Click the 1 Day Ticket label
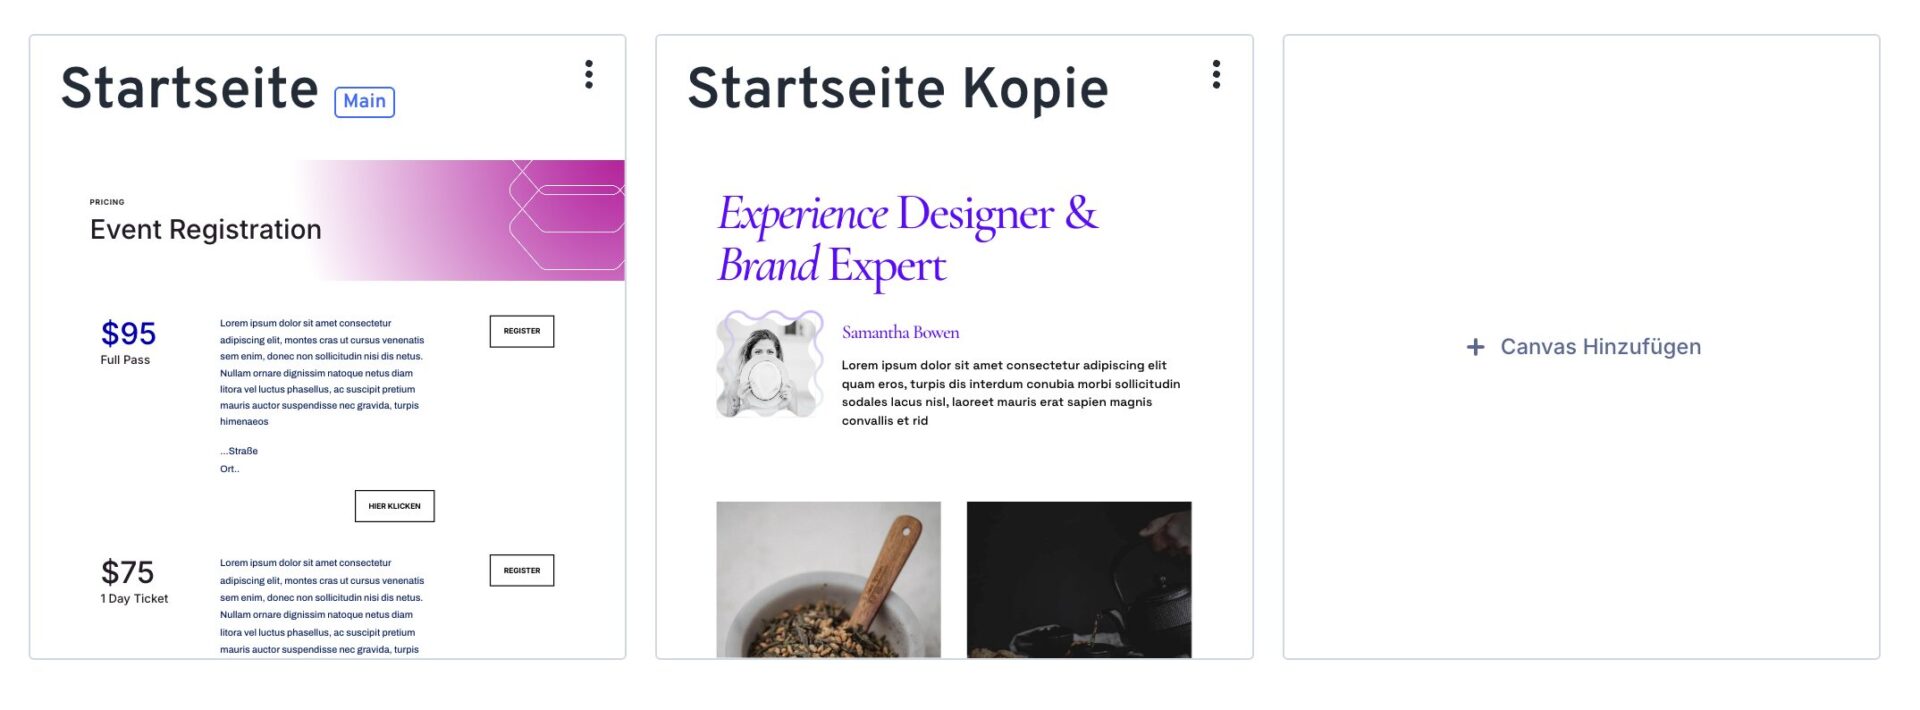The width and height of the screenshot is (1920, 710). click(x=134, y=599)
